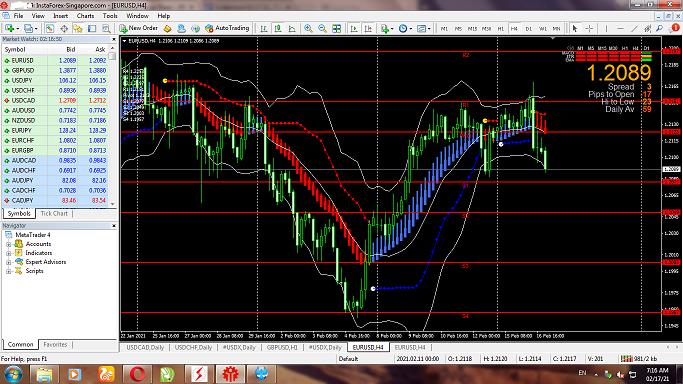683x384 pixels.
Task: Open the Profiles icon in toolbar
Action: tap(28, 28)
